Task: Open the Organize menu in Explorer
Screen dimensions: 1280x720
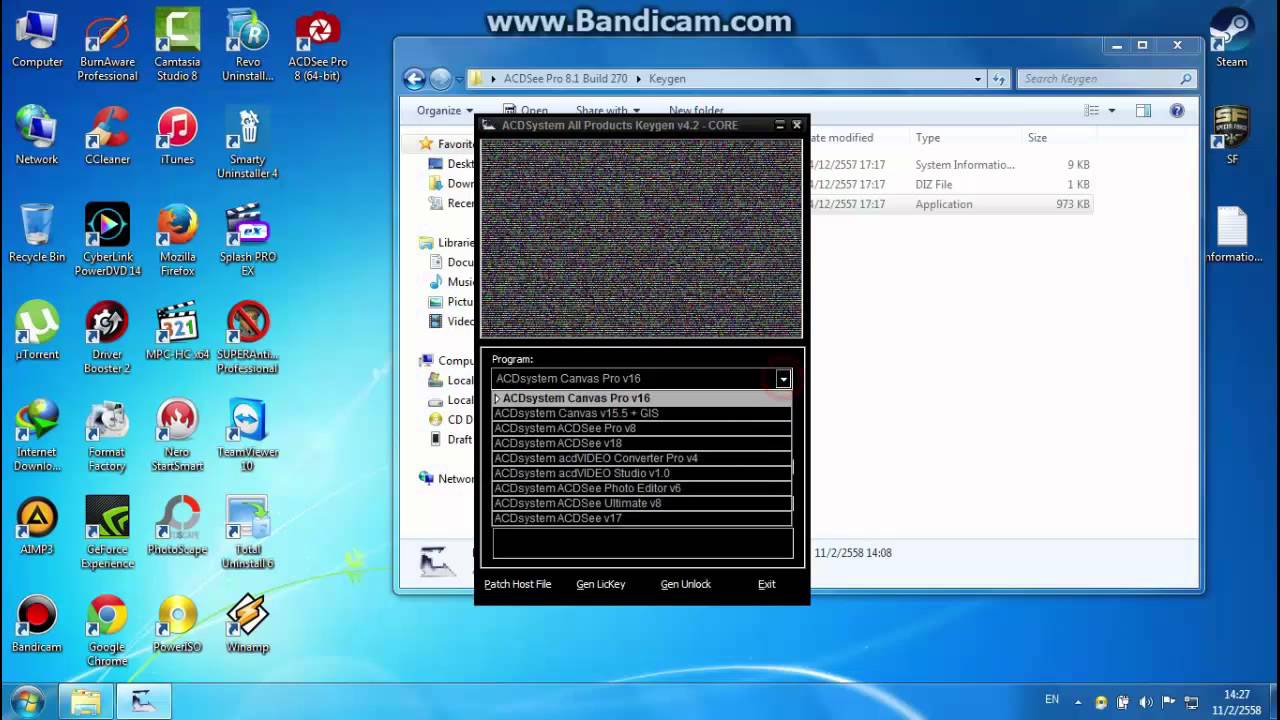Action: 445,110
